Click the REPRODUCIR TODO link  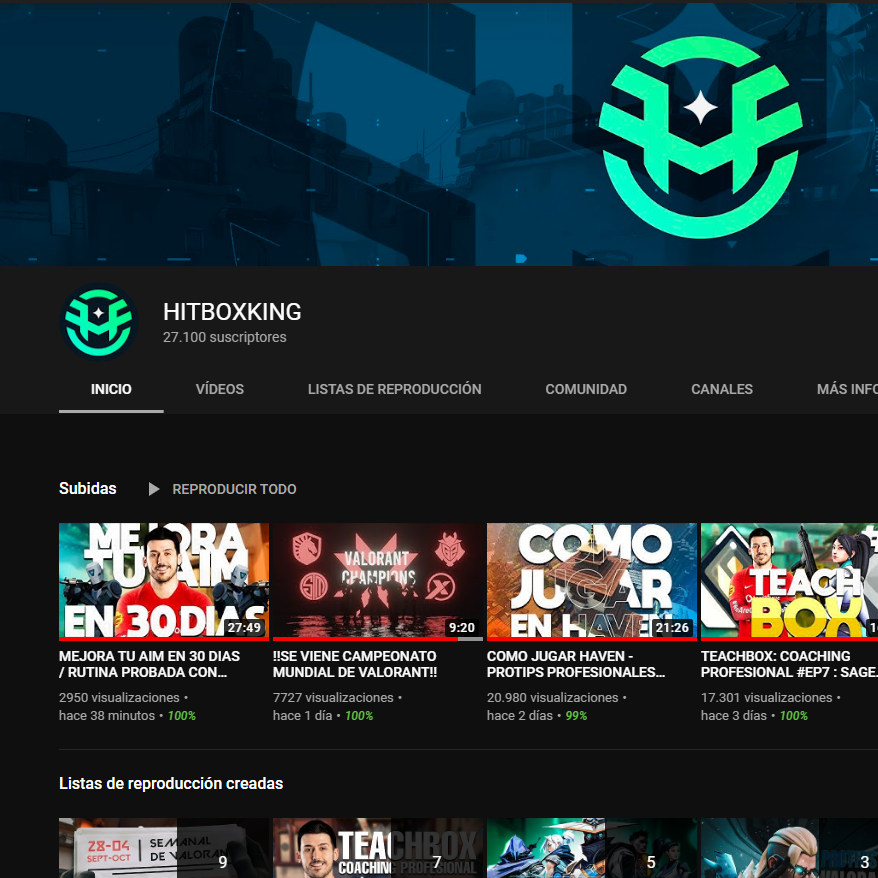pyautogui.click(x=234, y=489)
